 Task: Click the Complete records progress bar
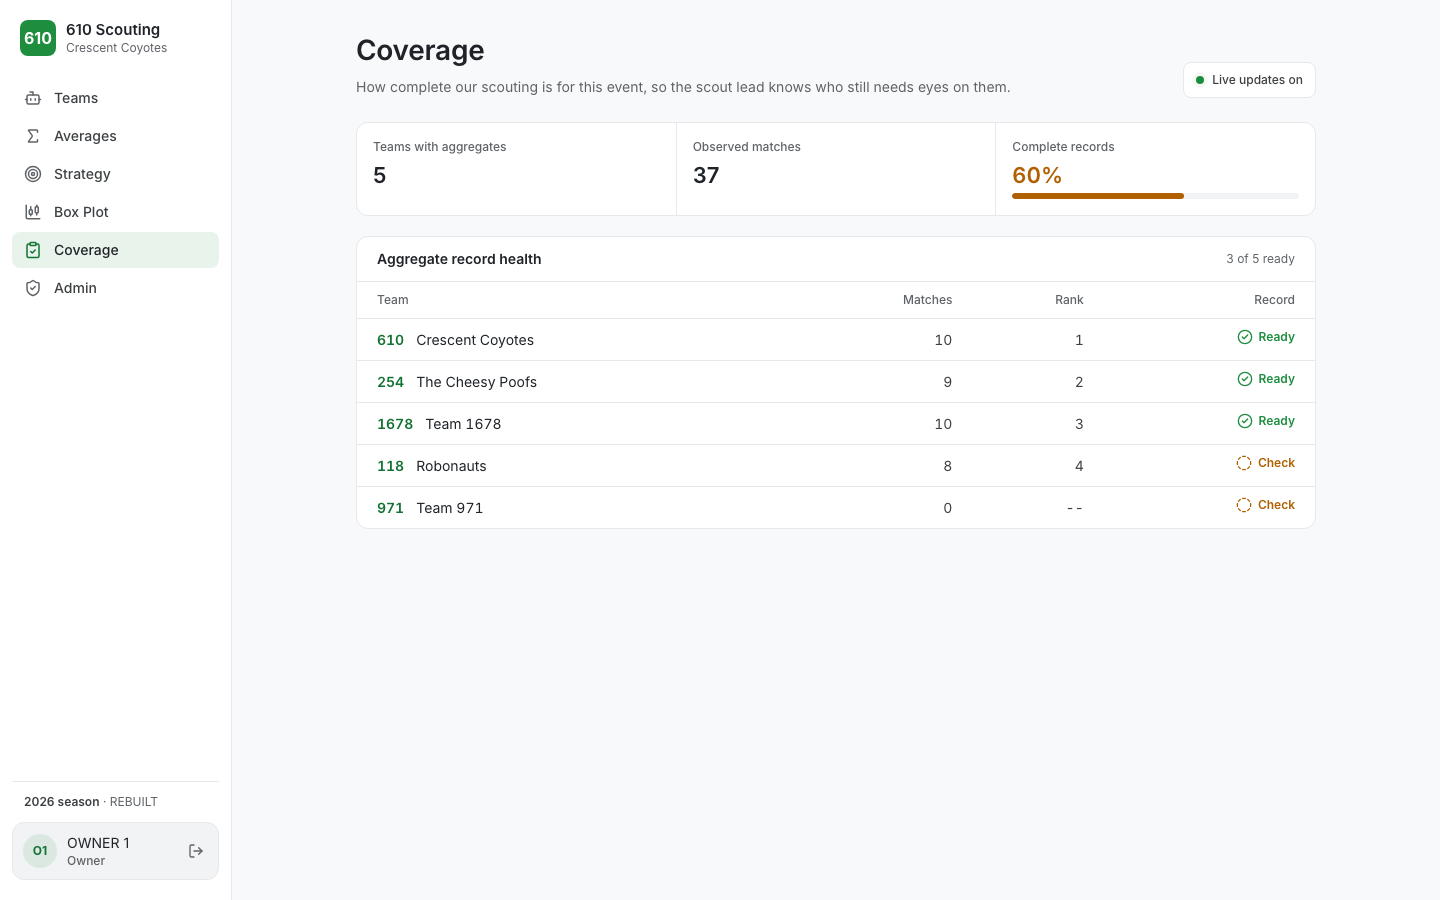pyautogui.click(x=1155, y=196)
